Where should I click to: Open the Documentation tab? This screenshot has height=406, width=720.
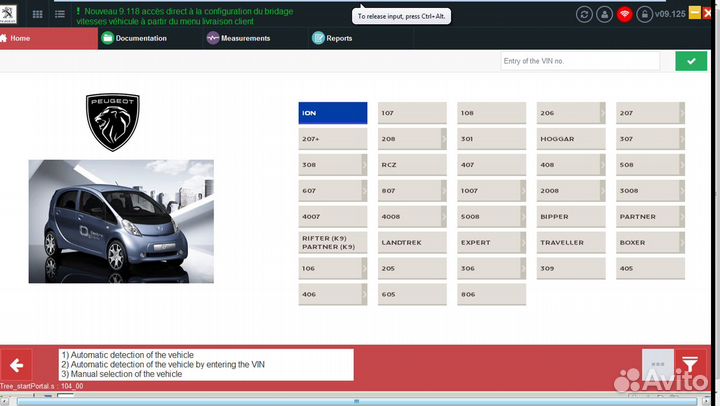(x=134, y=38)
